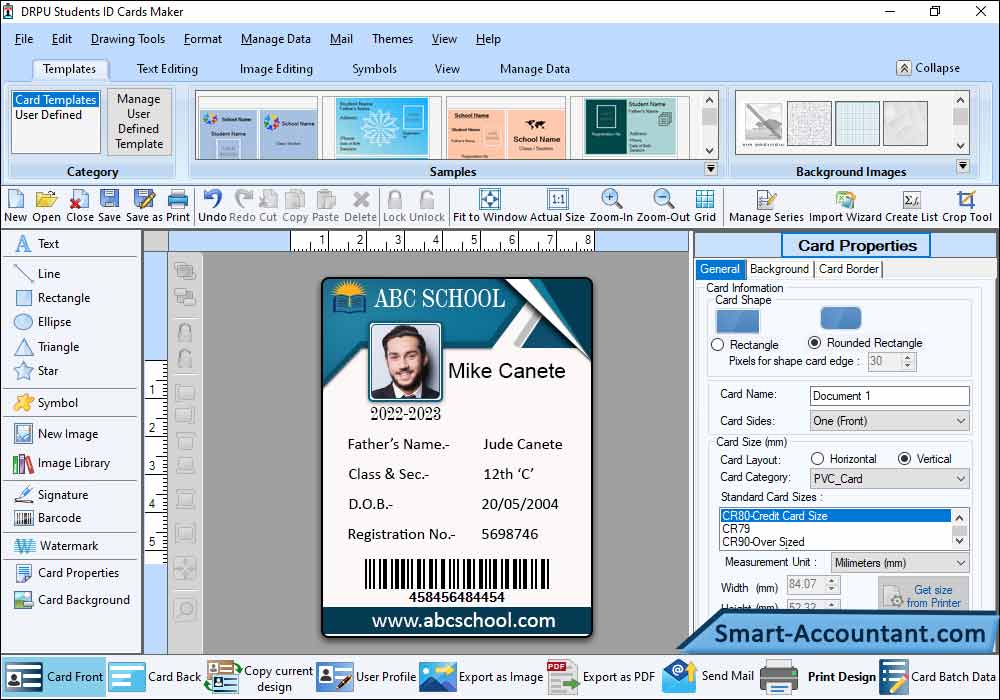Insert a Barcode element

pos(48,518)
